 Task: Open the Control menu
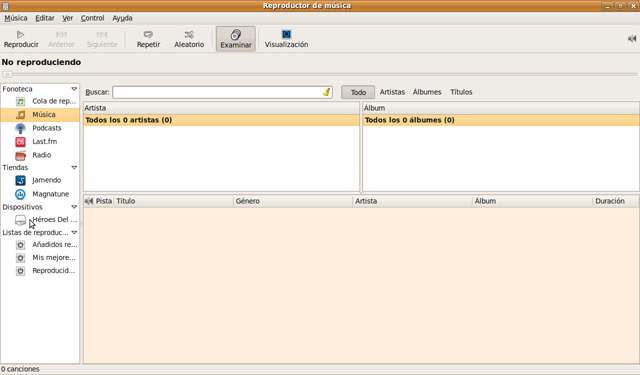click(92, 18)
